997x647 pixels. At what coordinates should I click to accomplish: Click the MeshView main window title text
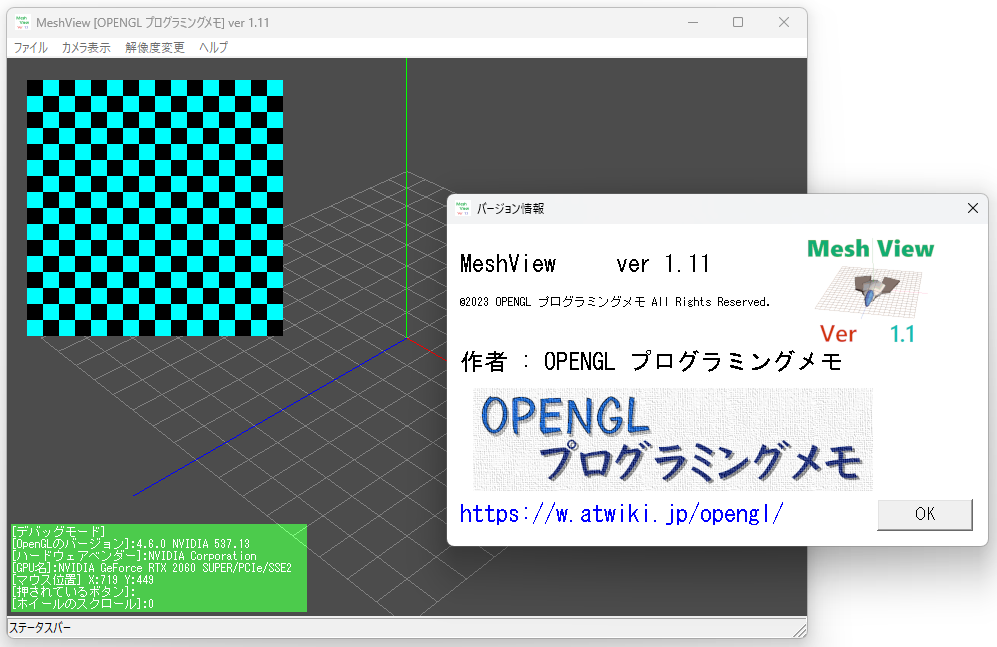point(153,23)
